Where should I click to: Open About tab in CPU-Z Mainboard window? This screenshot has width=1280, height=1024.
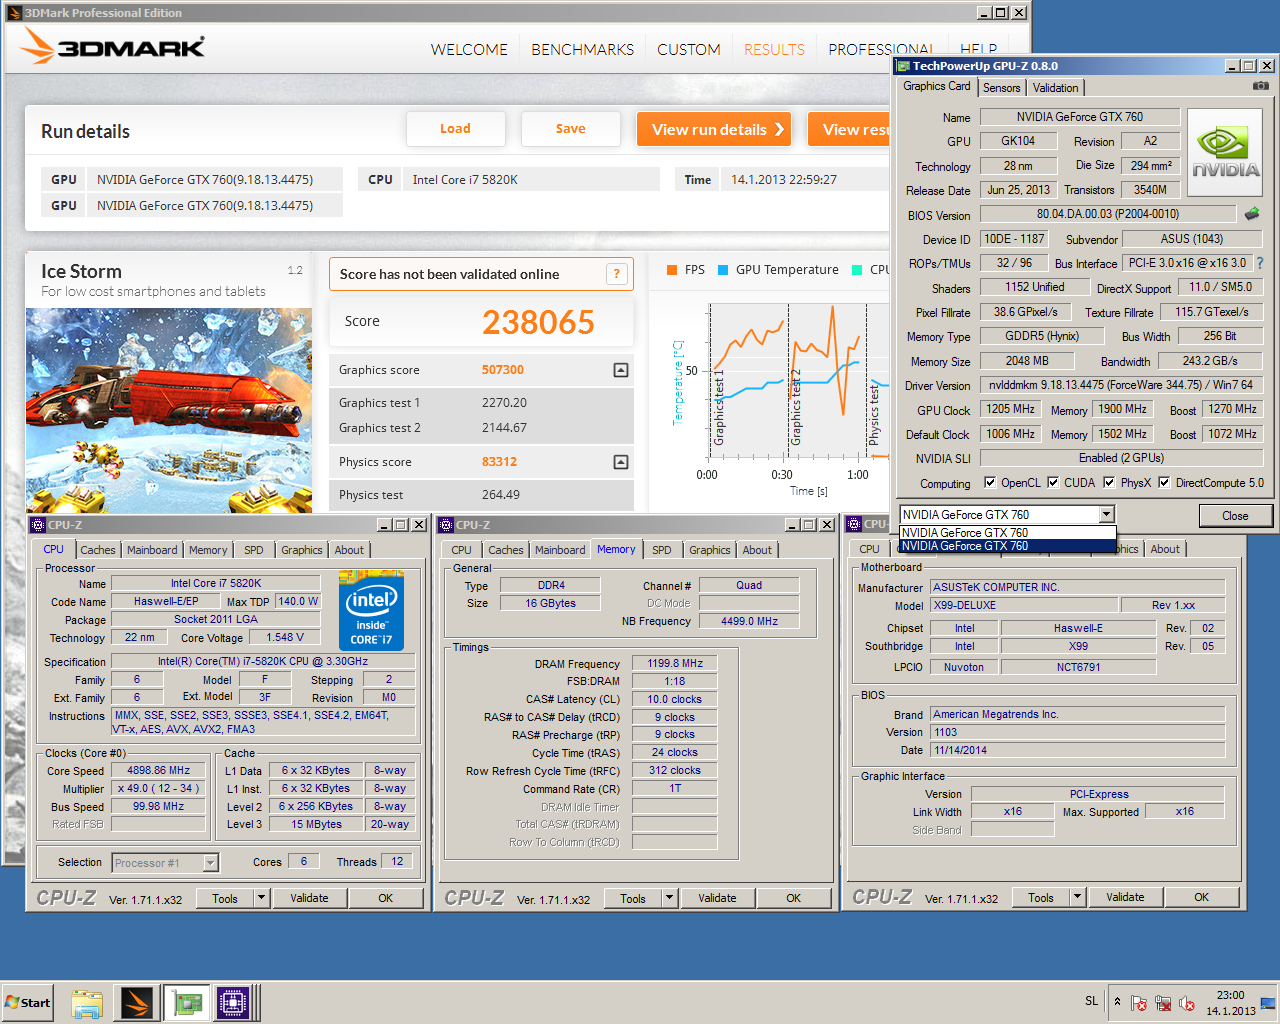coord(1165,549)
